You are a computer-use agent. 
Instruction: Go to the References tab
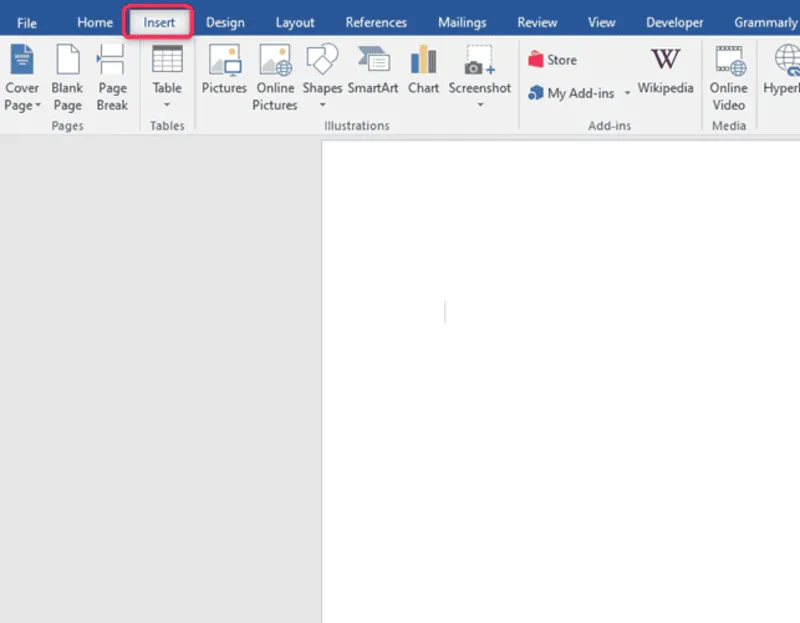[376, 22]
